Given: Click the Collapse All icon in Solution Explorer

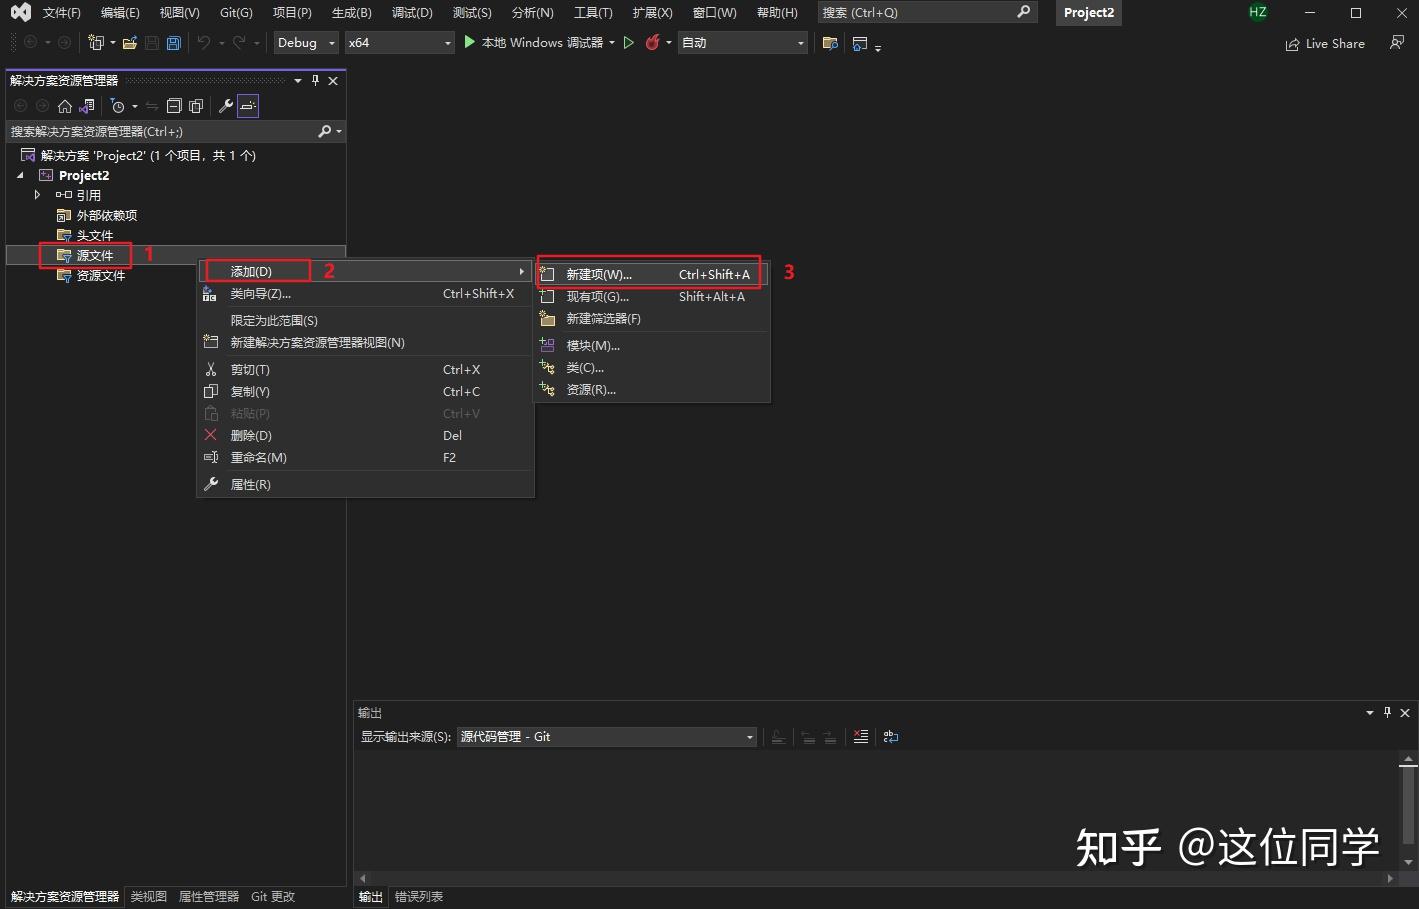Looking at the screenshot, I should pos(174,106).
